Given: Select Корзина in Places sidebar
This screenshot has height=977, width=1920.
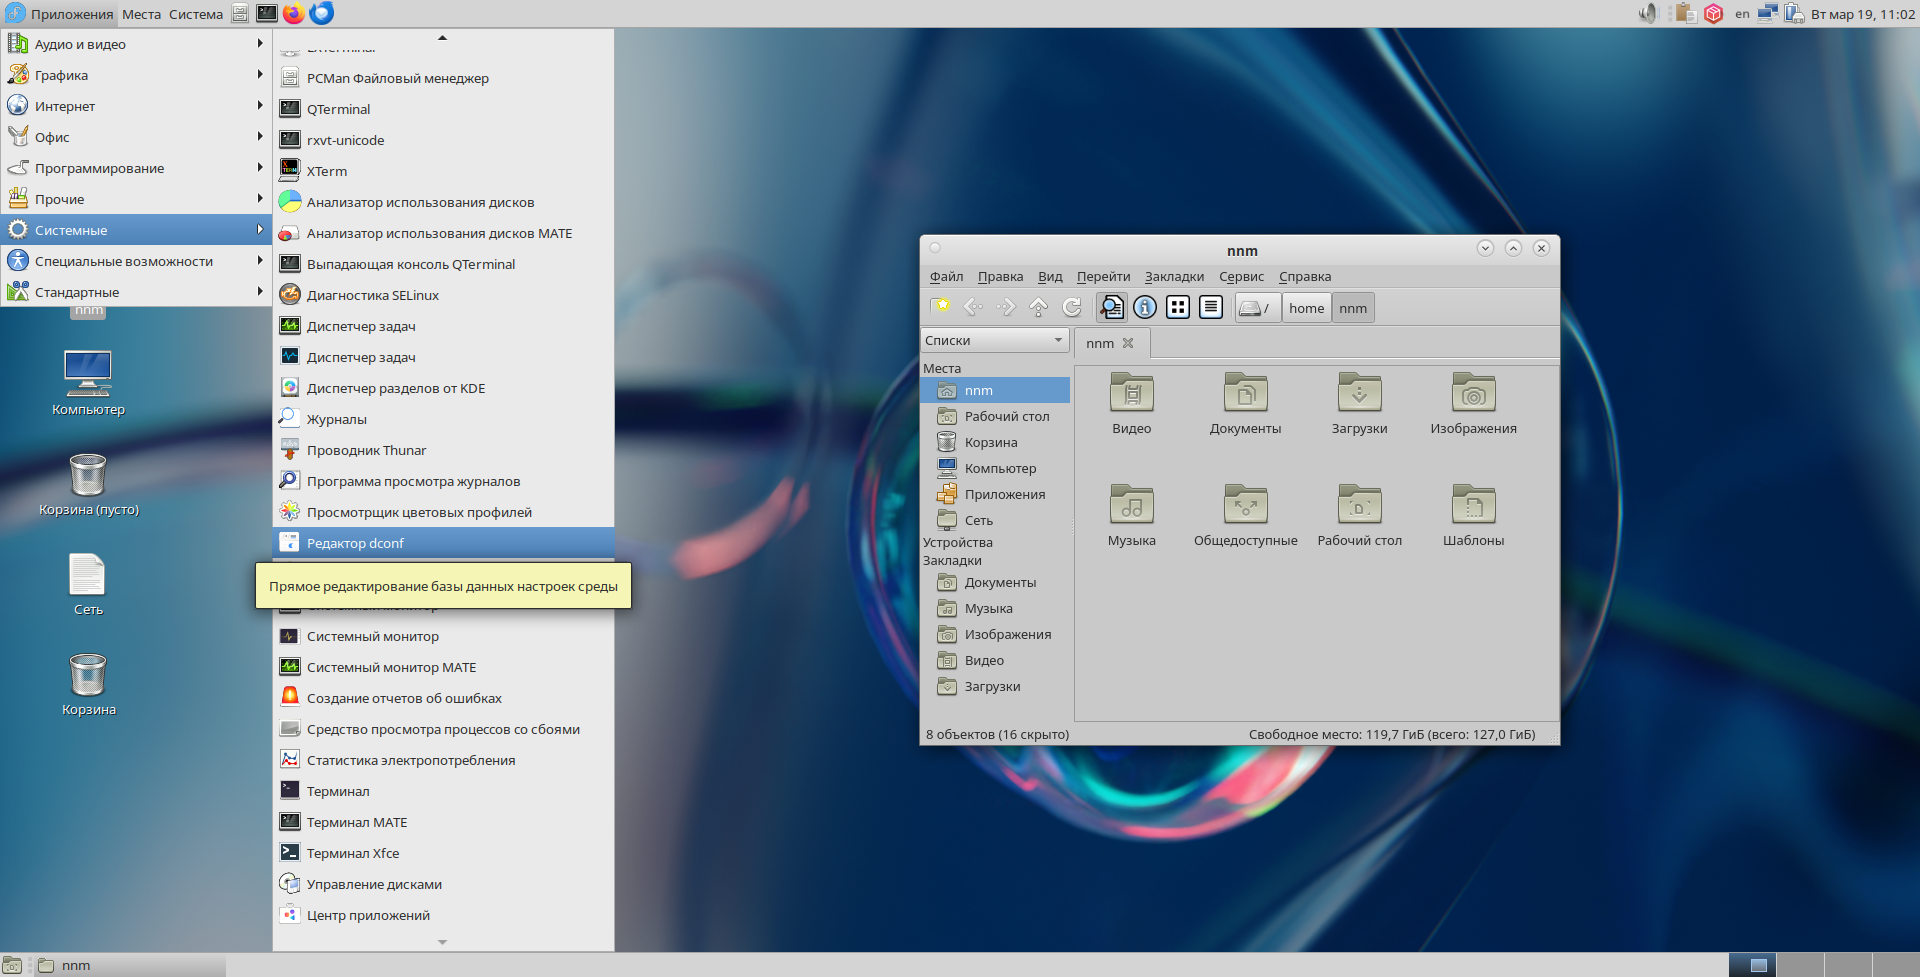Looking at the screenshot, I should coord(990,442).
